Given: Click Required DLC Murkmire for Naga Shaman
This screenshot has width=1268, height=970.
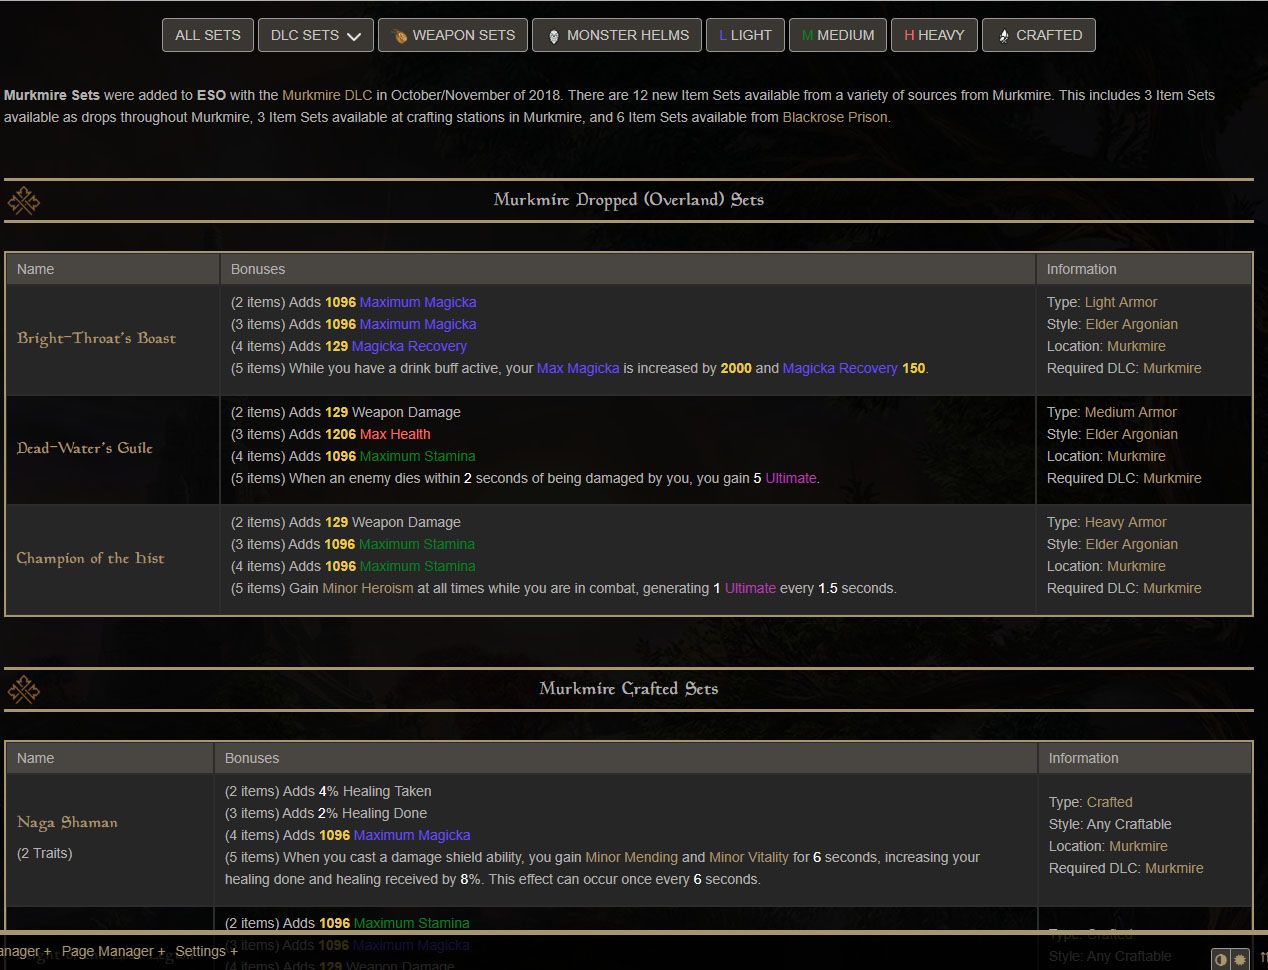Looking at the screenshot, I should pos(1174,868).
